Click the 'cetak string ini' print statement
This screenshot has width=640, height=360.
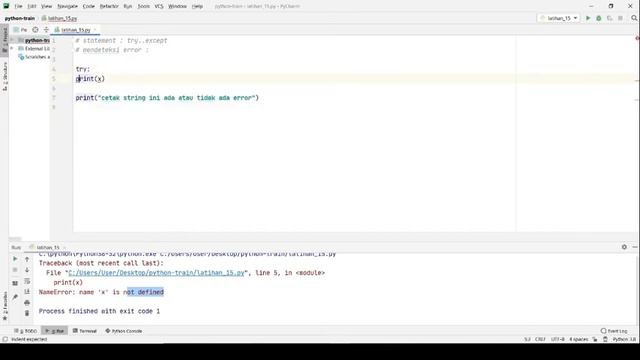click(167, 98)
